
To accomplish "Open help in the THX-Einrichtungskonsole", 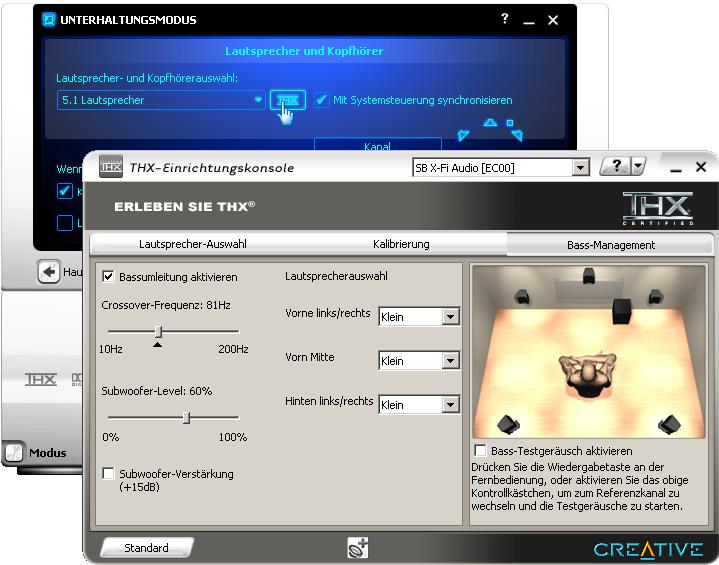I will pos(616,166).
